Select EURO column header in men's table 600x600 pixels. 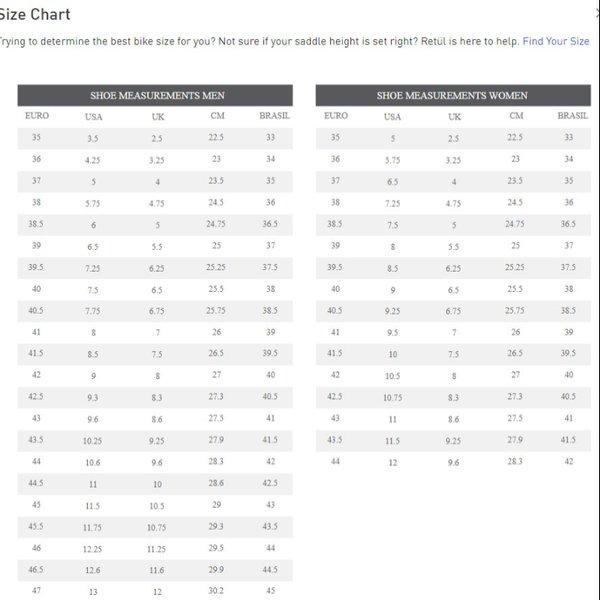point(36,116)
